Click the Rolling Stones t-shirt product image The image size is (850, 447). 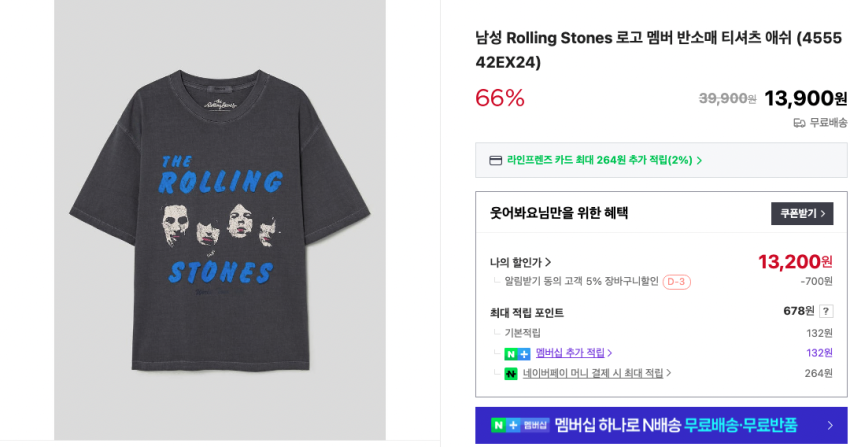tap(219, 220)
